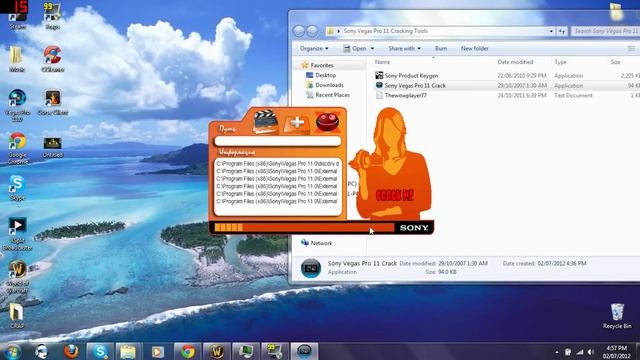Screen dimensions: 640x360
Task: Click the path input field in crack tool
Action: coord(278,141)
